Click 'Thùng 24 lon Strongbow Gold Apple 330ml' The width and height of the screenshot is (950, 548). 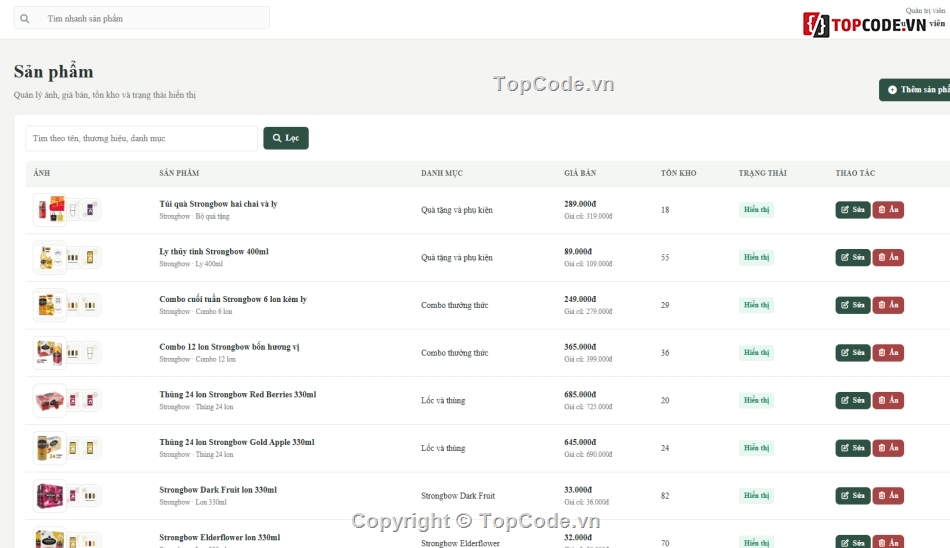(x=237, y=443)
